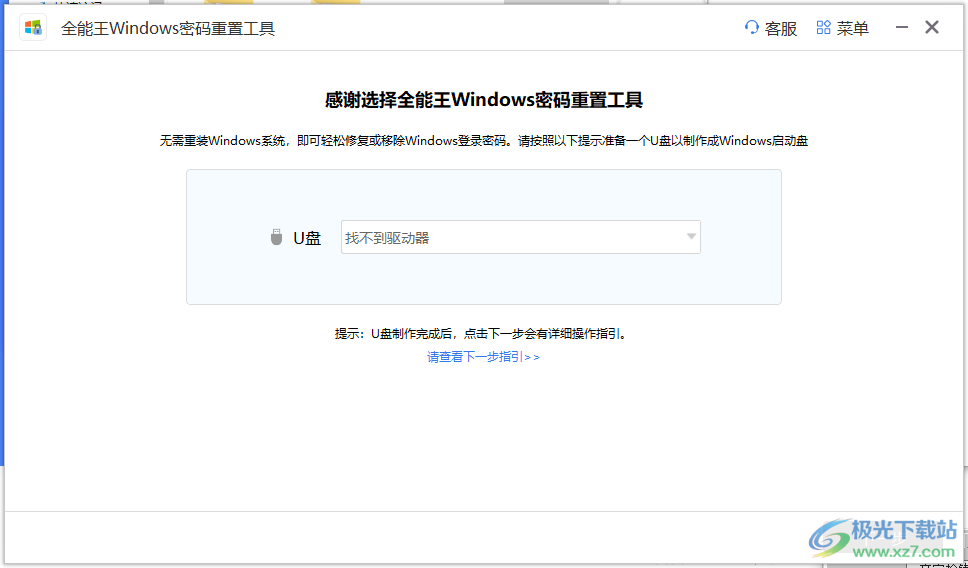Click the window title 全能王Windows密码重置工具
The width and height of the screenshot is (968, 568).
click(168, 28)
